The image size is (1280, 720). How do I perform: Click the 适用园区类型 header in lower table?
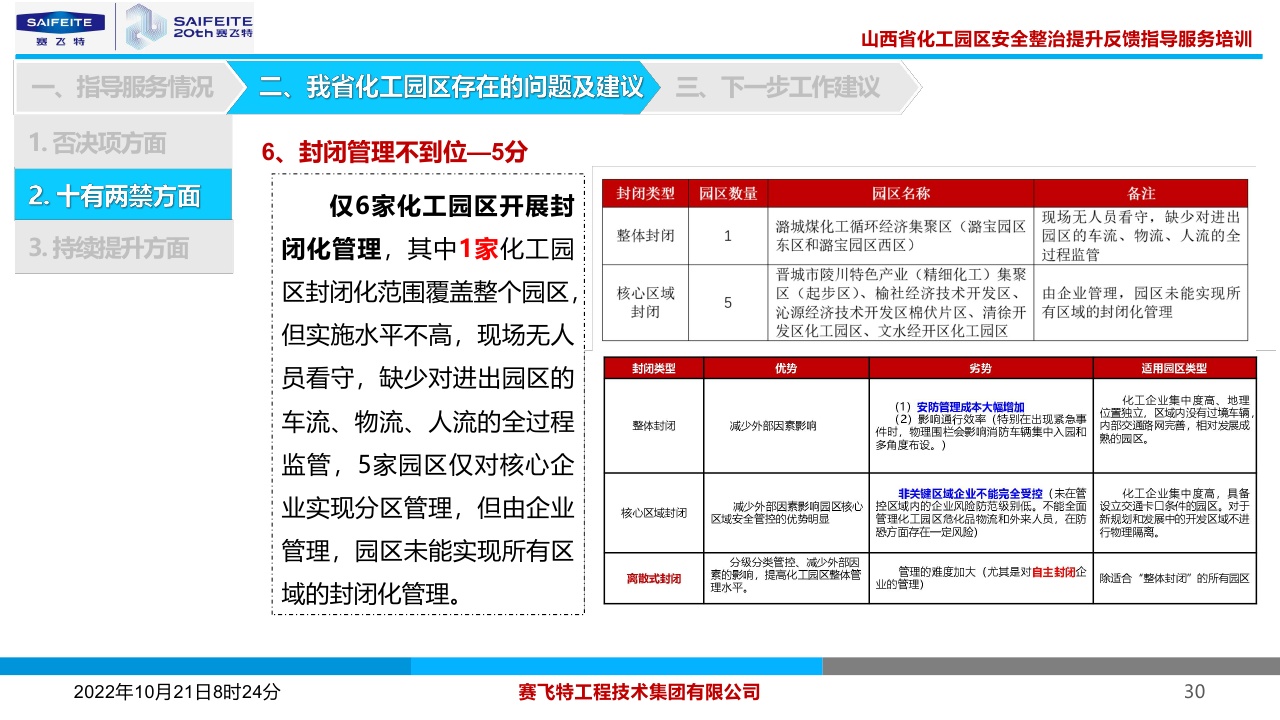pyautogui.click(x=1173, y=368)
